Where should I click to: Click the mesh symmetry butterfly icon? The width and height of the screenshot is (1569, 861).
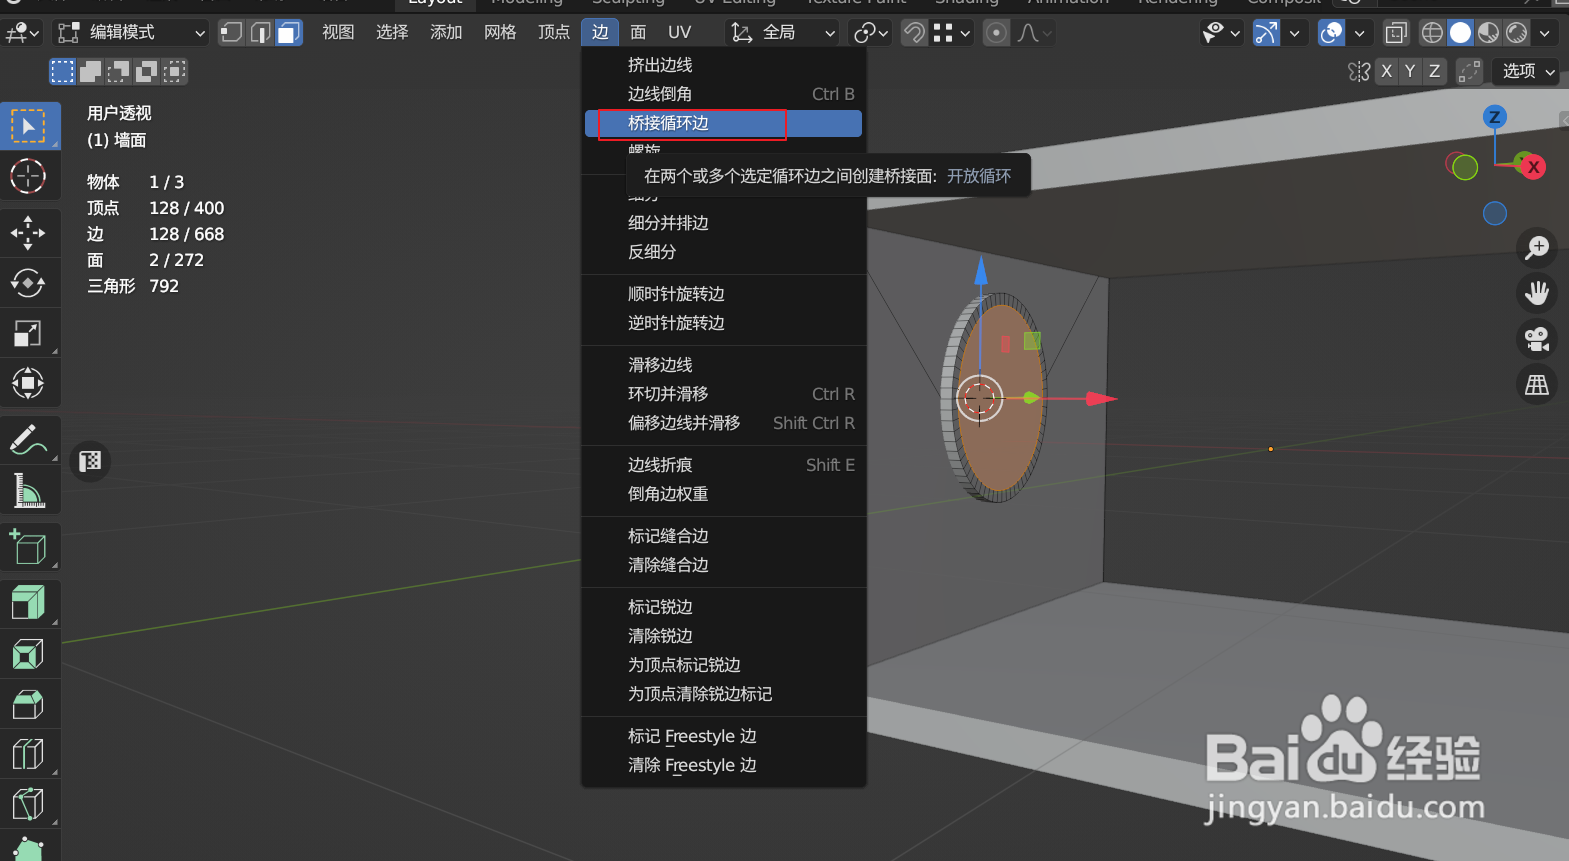point(1359,71)
